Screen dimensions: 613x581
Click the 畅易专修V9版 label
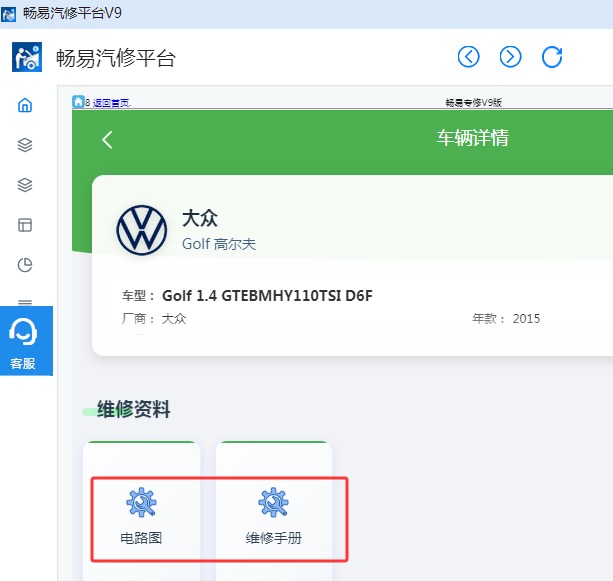tap(473, 102)
